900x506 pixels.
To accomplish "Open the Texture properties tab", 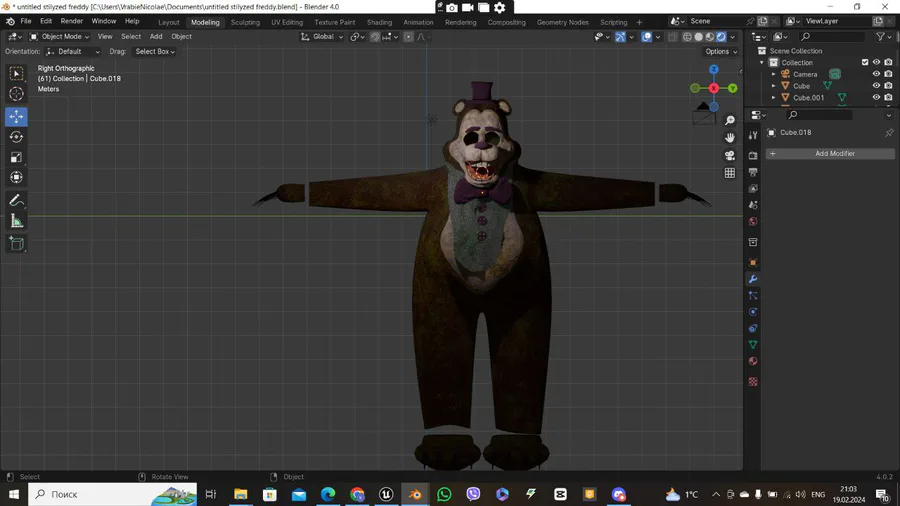I will [x=753, y=382].
